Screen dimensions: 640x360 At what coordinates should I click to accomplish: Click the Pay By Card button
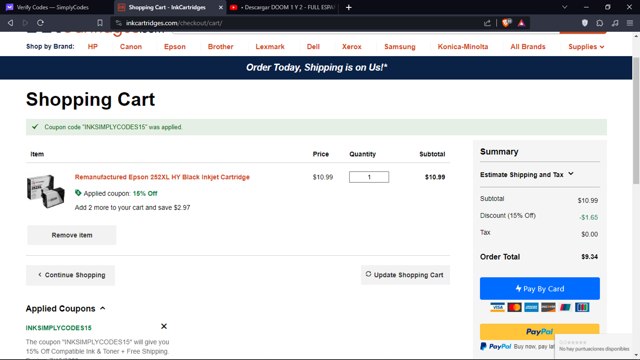540,289
